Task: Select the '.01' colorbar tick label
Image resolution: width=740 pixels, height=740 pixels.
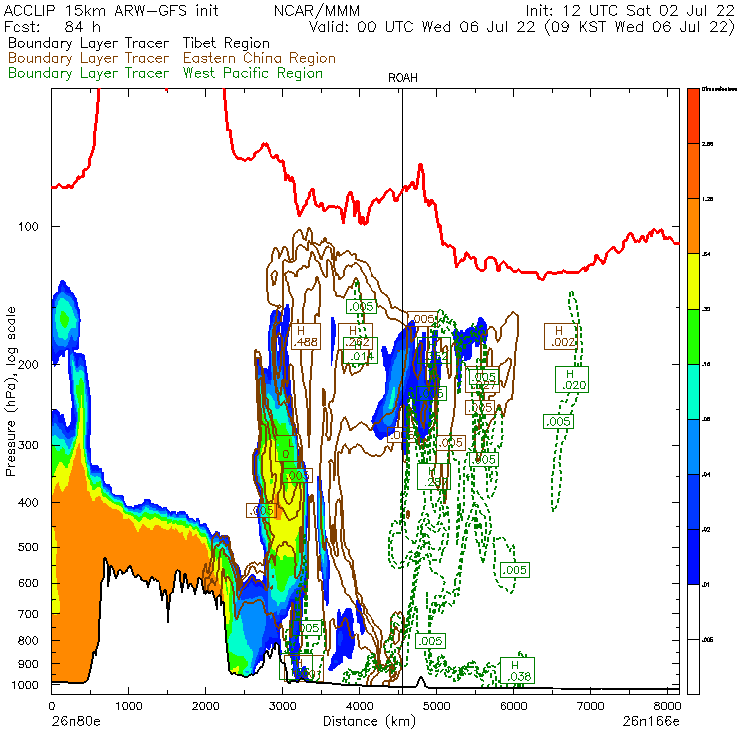Action: [706, 585]
